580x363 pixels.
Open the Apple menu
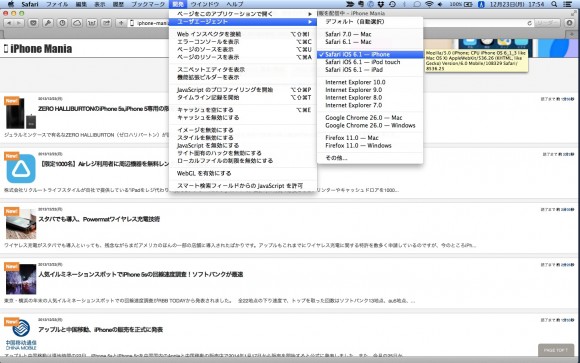11,4
